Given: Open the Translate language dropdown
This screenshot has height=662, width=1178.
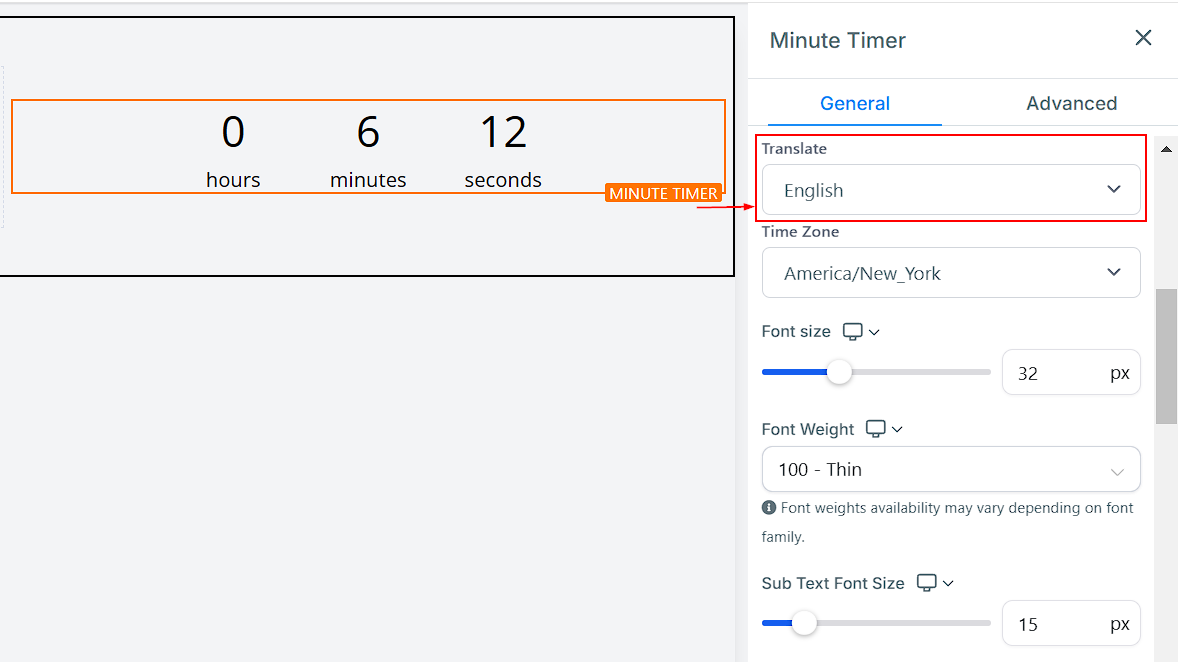Looking at the screenshot, I should point(950,190).
